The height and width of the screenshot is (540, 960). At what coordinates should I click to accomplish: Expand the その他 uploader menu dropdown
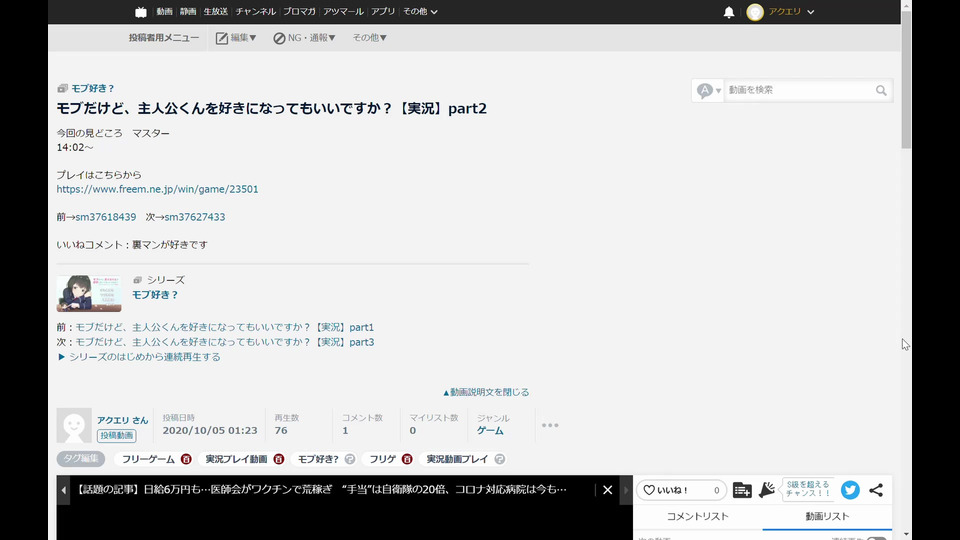(369, 38)
